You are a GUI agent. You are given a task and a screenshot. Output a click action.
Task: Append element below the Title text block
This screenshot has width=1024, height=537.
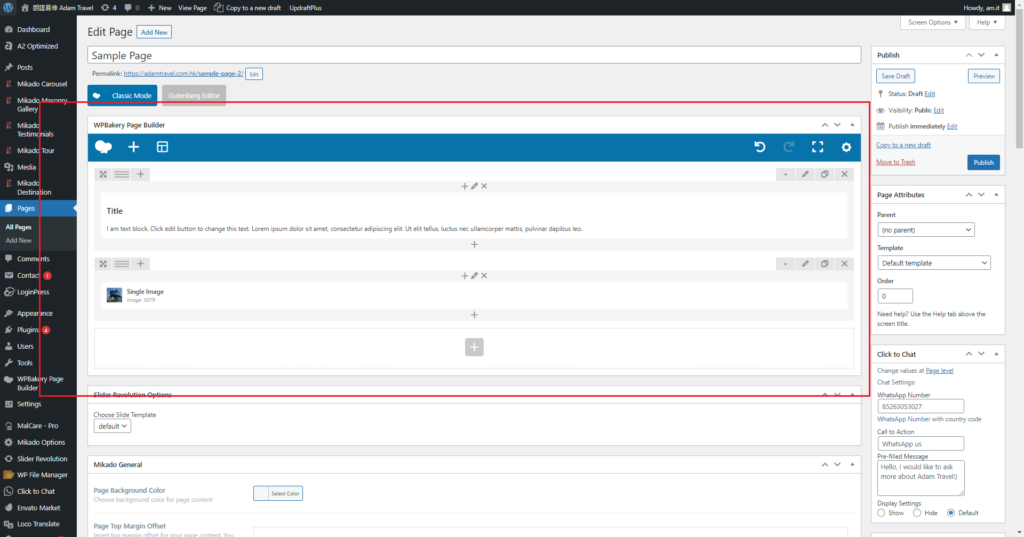pos(474,244)
